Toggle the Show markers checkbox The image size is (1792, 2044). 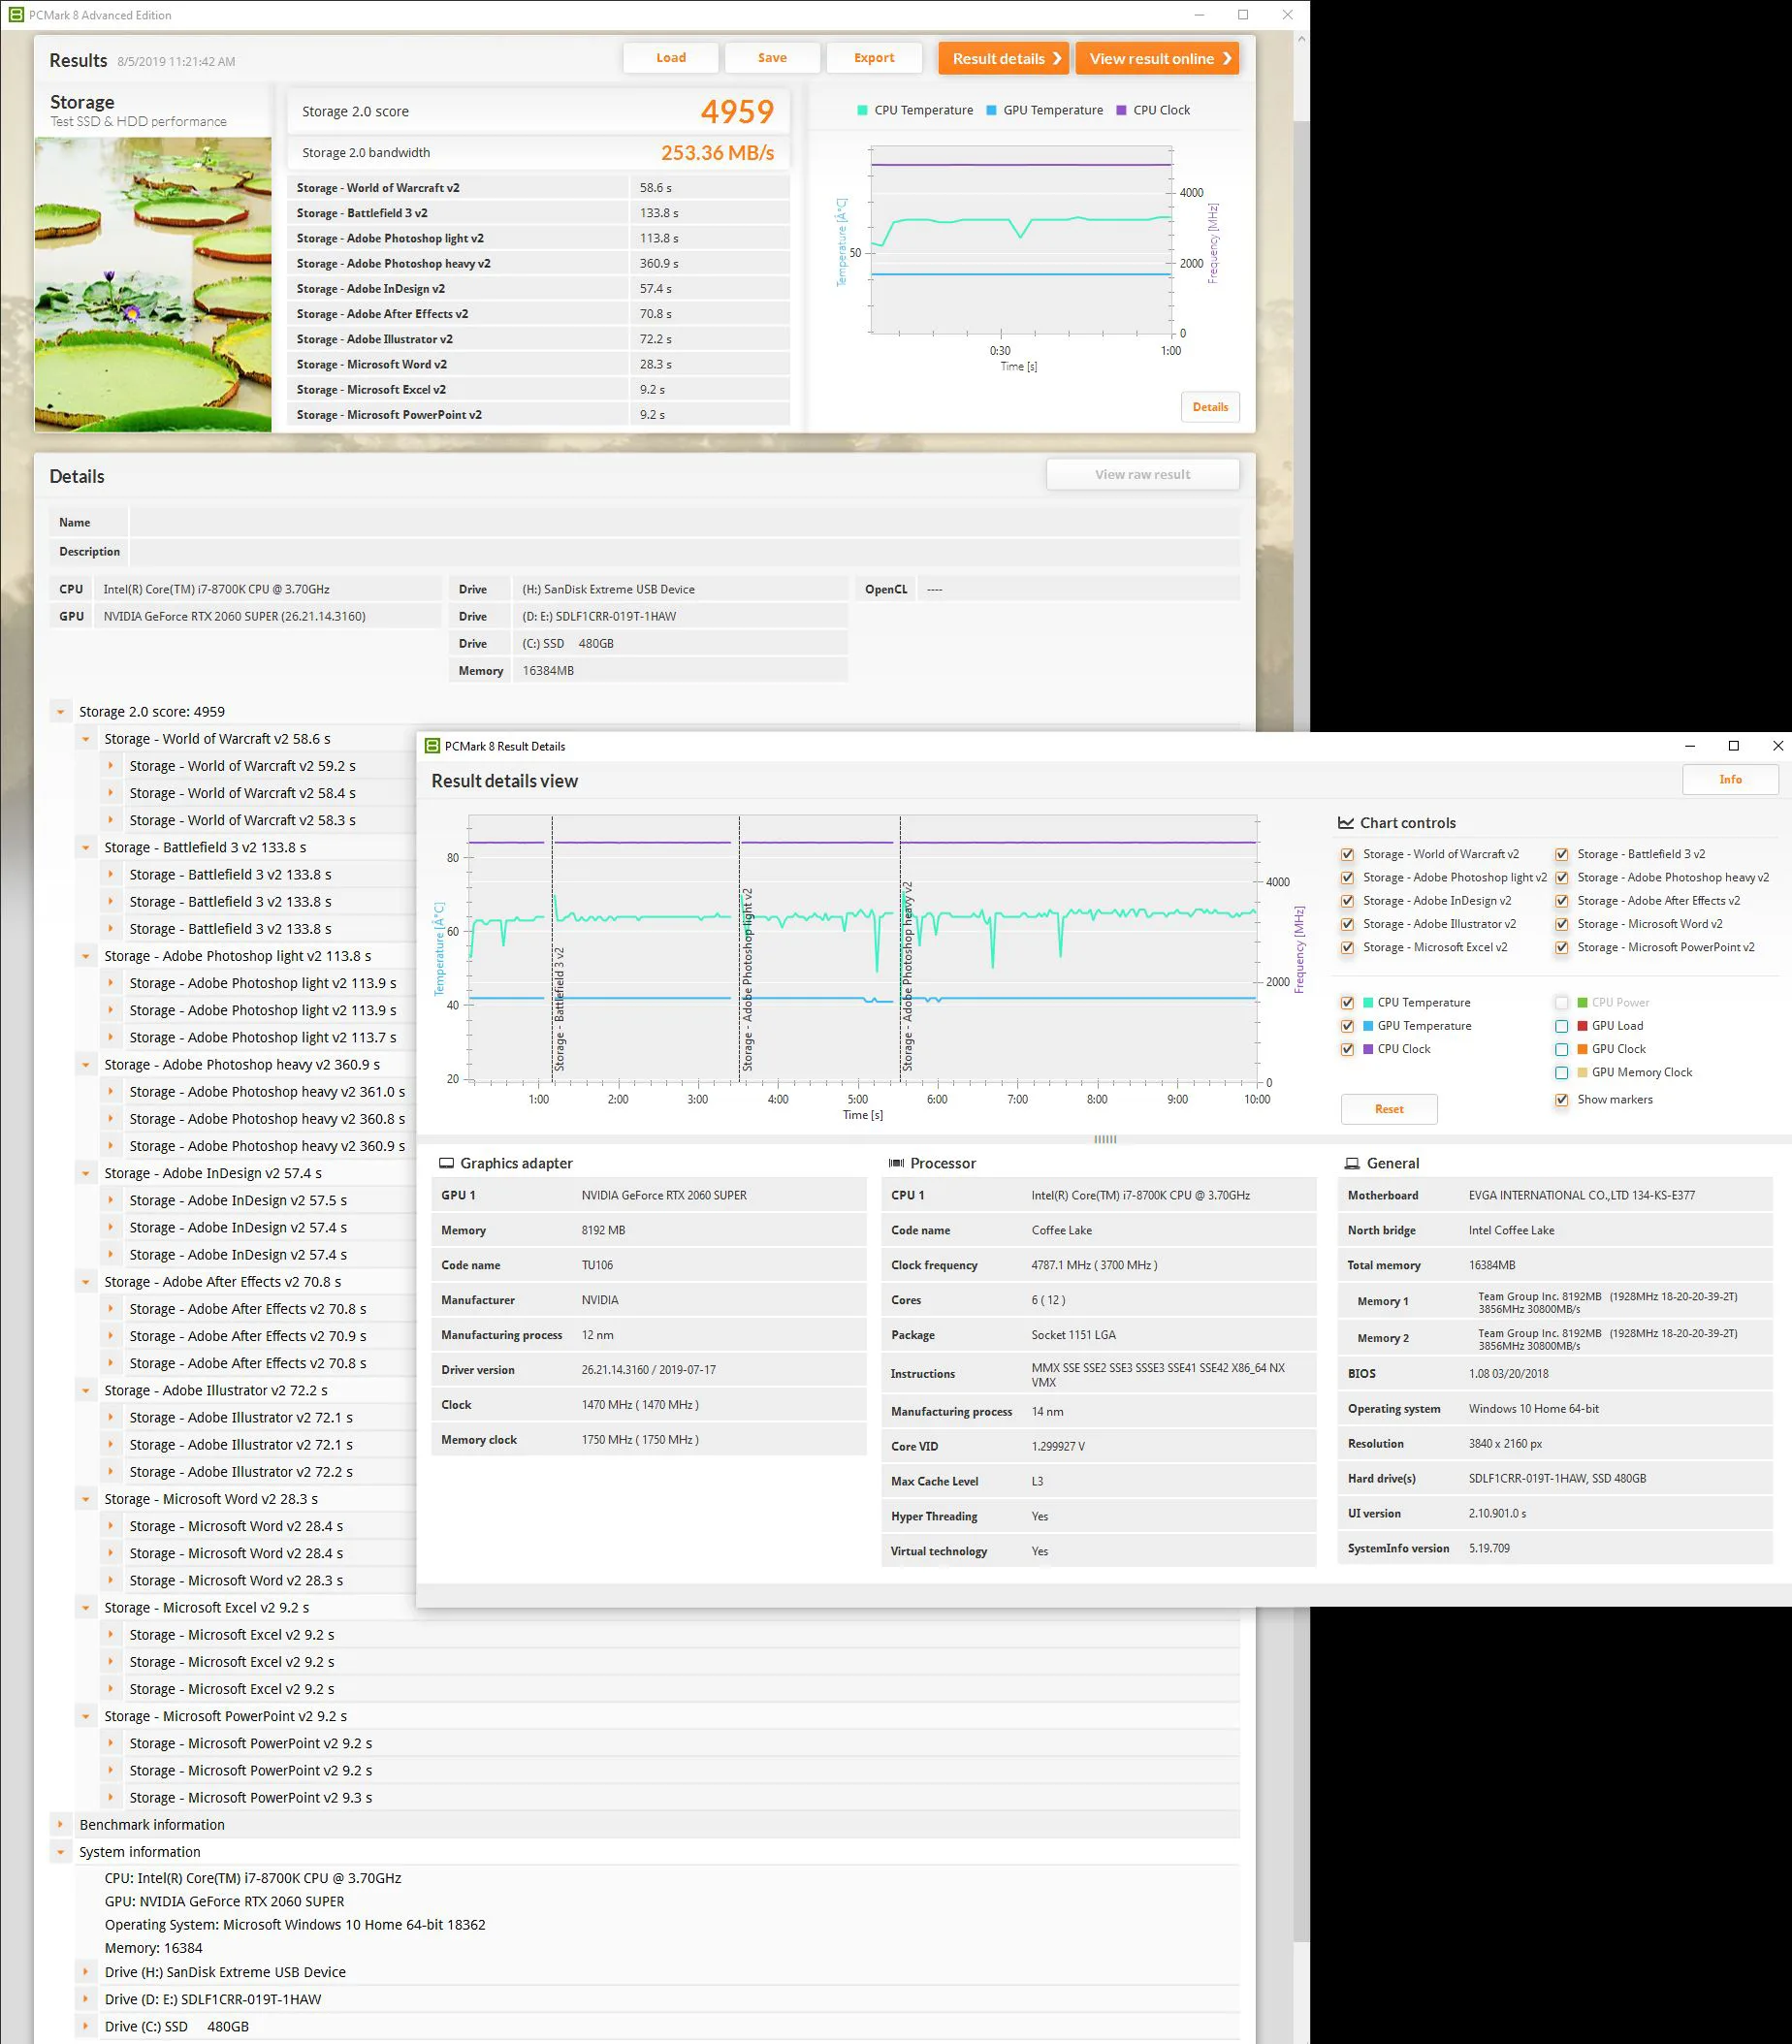click(1561, 1099)
